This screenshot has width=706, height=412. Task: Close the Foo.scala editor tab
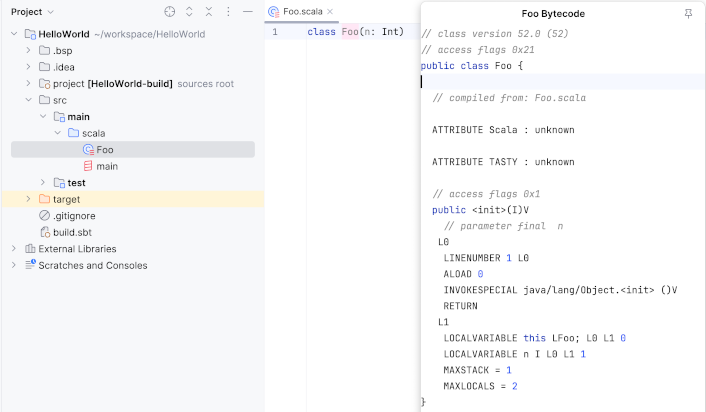[x=331, y=12]
